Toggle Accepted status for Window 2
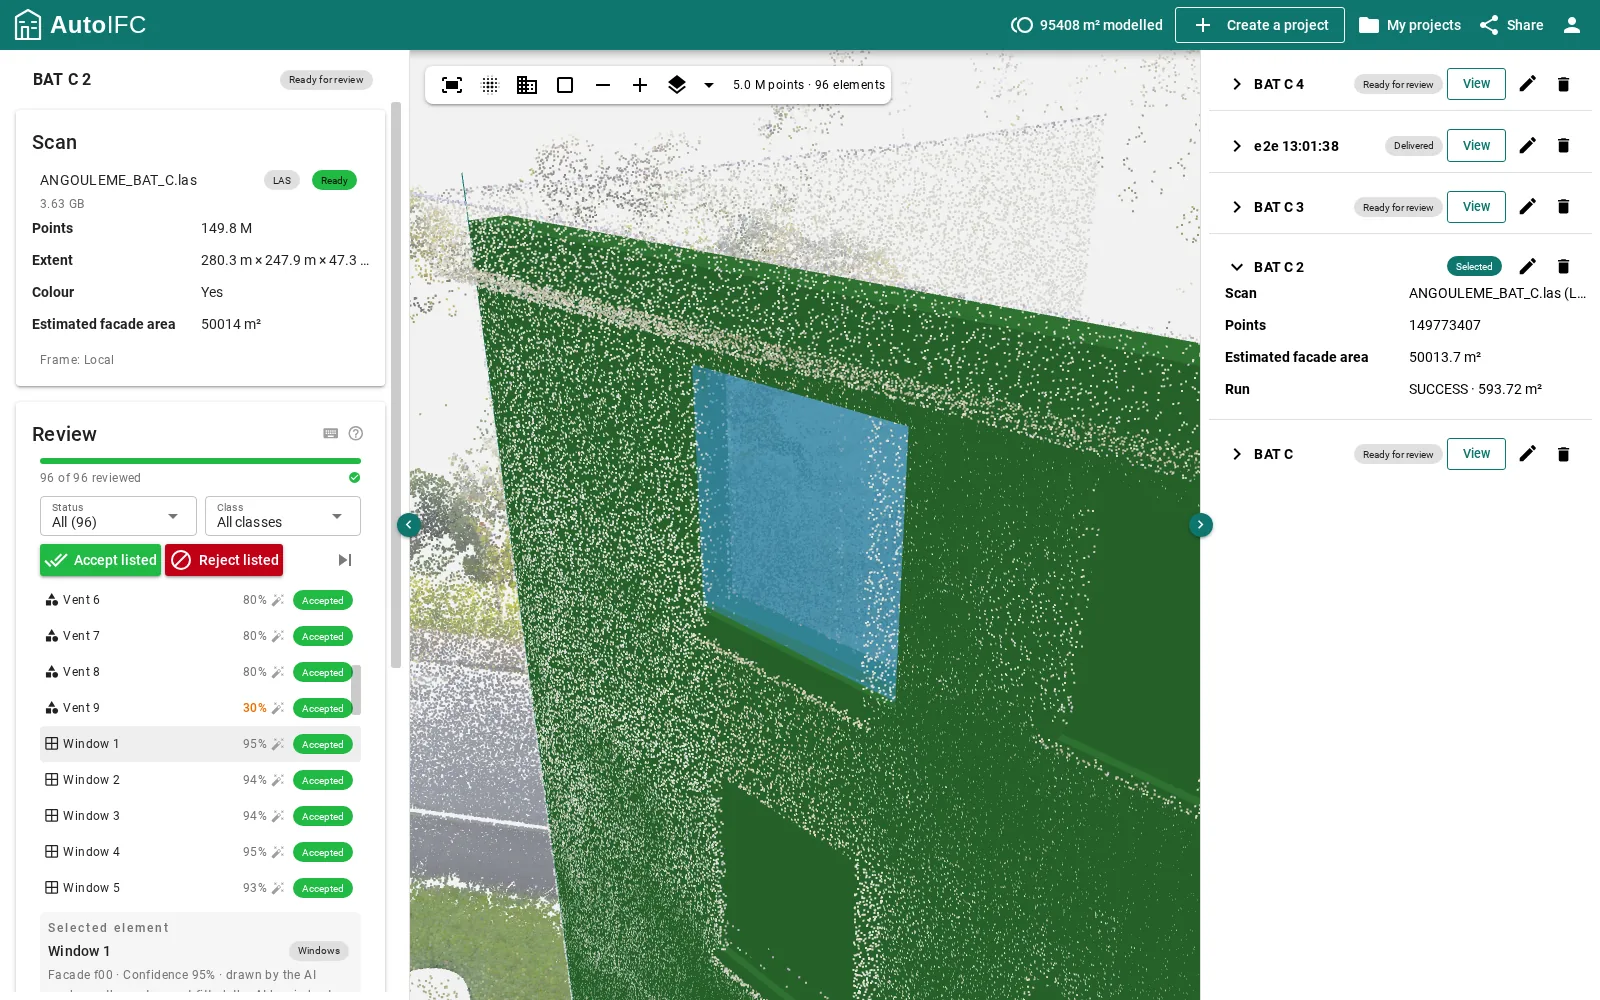The image size is (1600, 1000). point(322,781)
